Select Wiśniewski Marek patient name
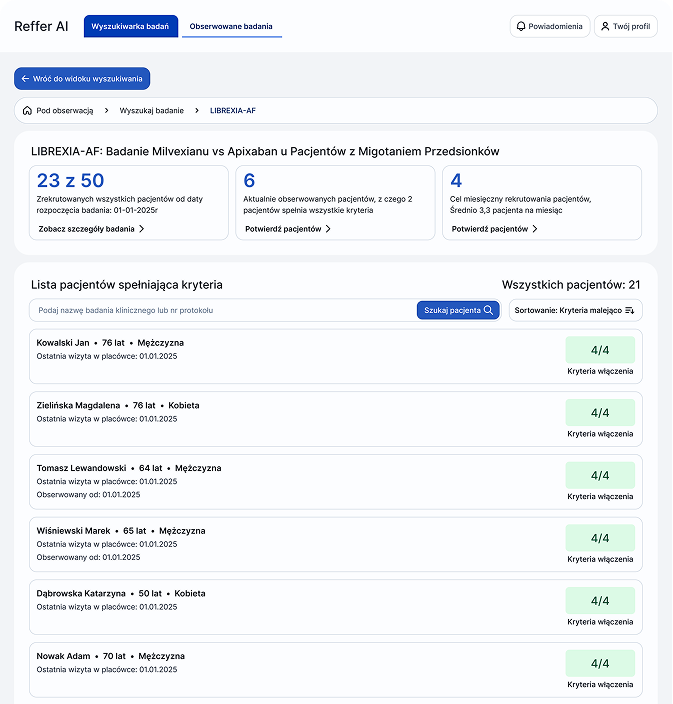The image size is (673, 704). (x=73, y=531)
